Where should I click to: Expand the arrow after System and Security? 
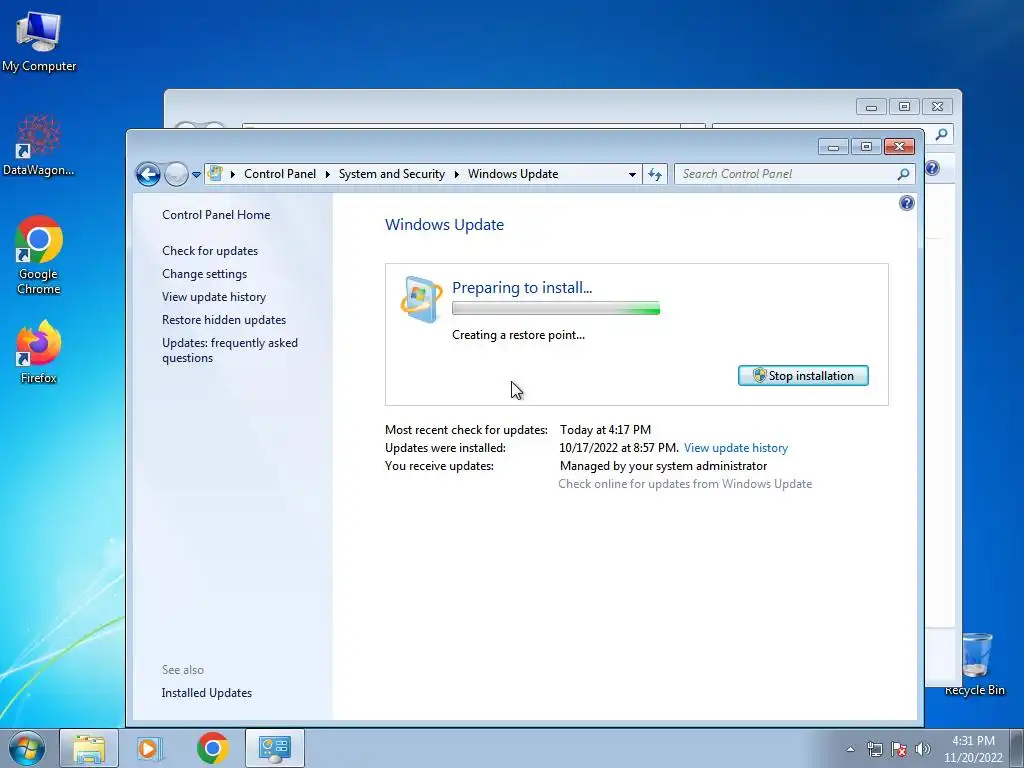456,174
